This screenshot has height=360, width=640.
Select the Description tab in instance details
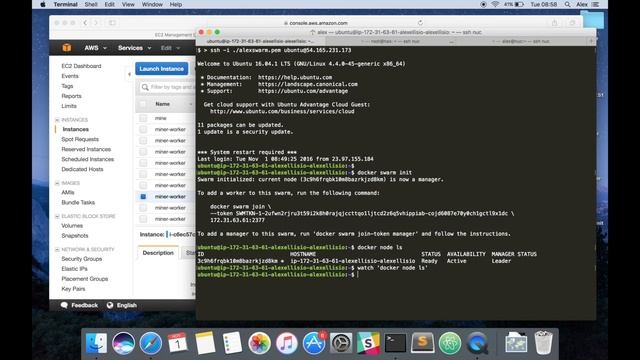(158, 253)
